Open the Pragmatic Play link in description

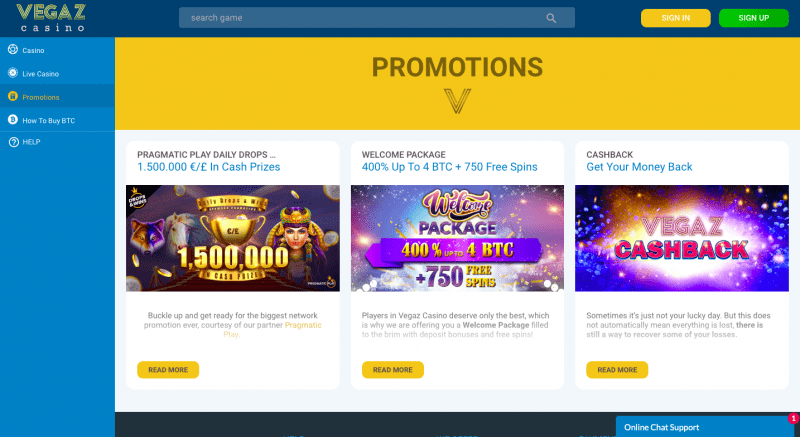point(272,329)
